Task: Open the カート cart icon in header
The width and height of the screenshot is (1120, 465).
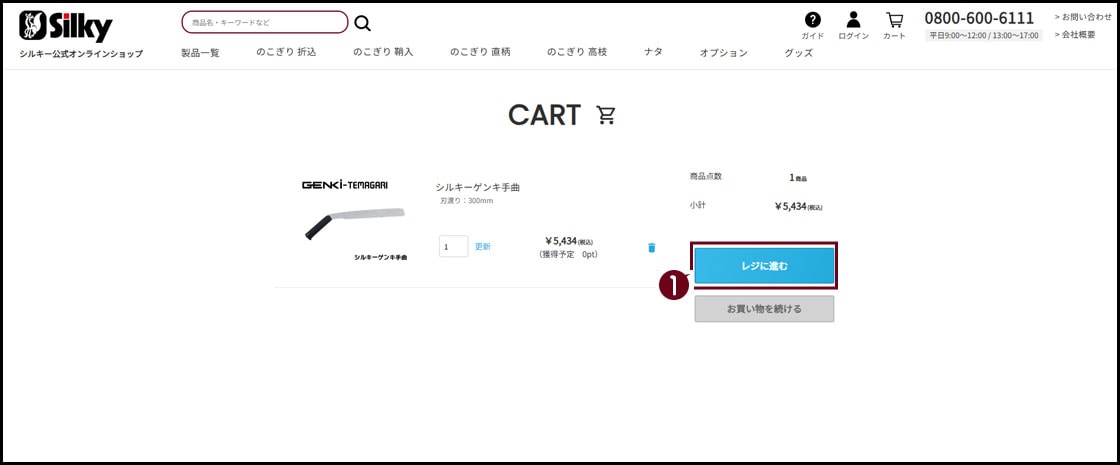Action: coord(894,20)
